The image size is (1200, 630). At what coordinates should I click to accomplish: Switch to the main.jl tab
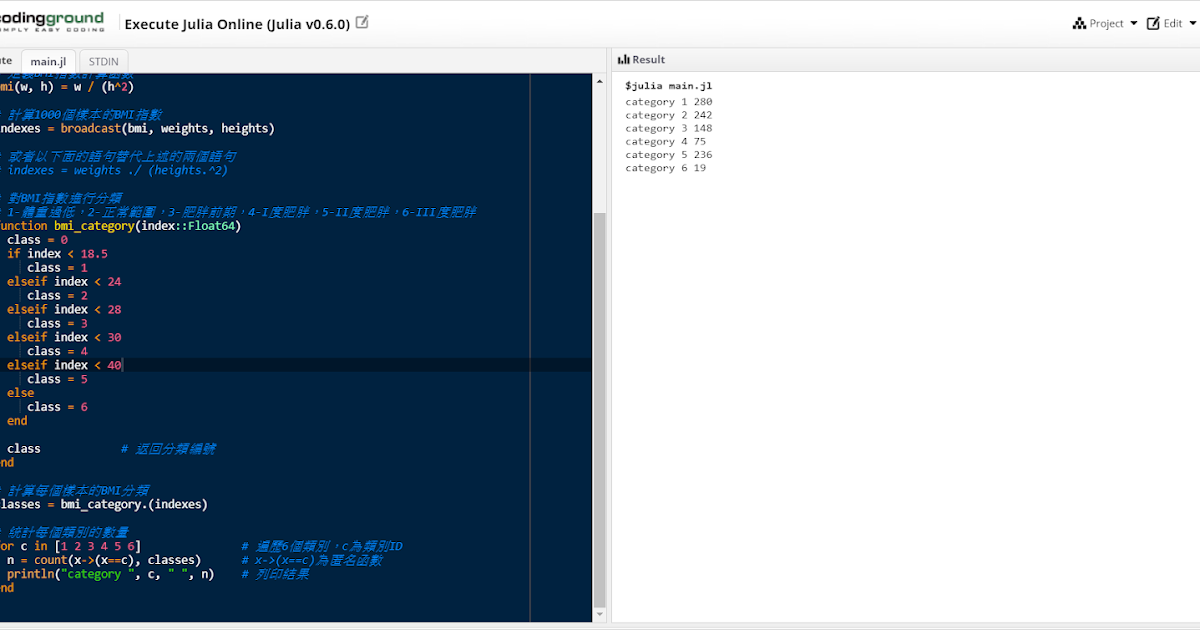(48, 61)
